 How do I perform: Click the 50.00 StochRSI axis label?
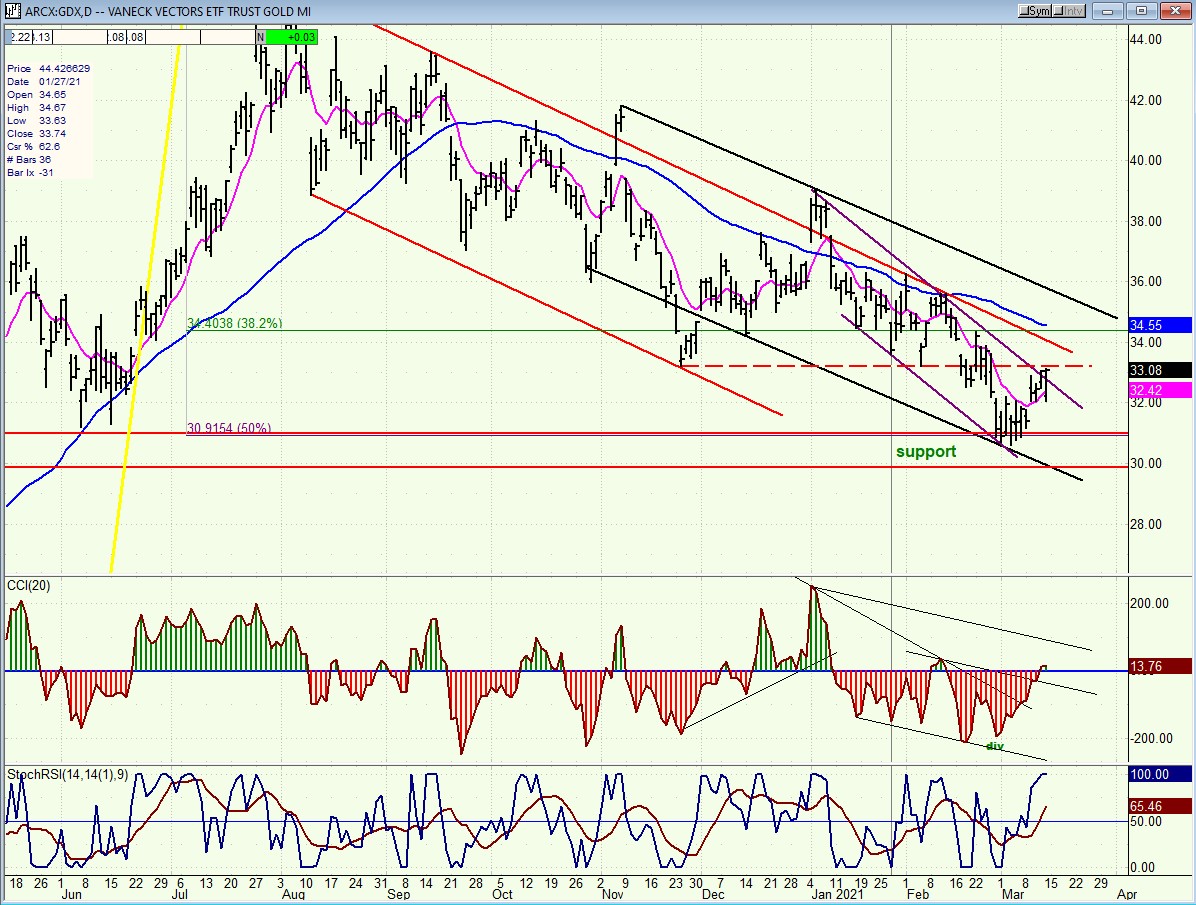click(x=1146, y=822)
